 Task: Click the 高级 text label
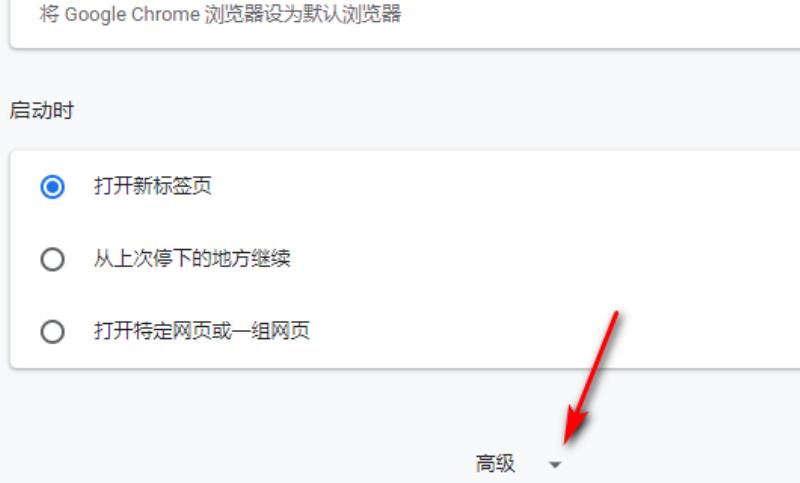495,464
